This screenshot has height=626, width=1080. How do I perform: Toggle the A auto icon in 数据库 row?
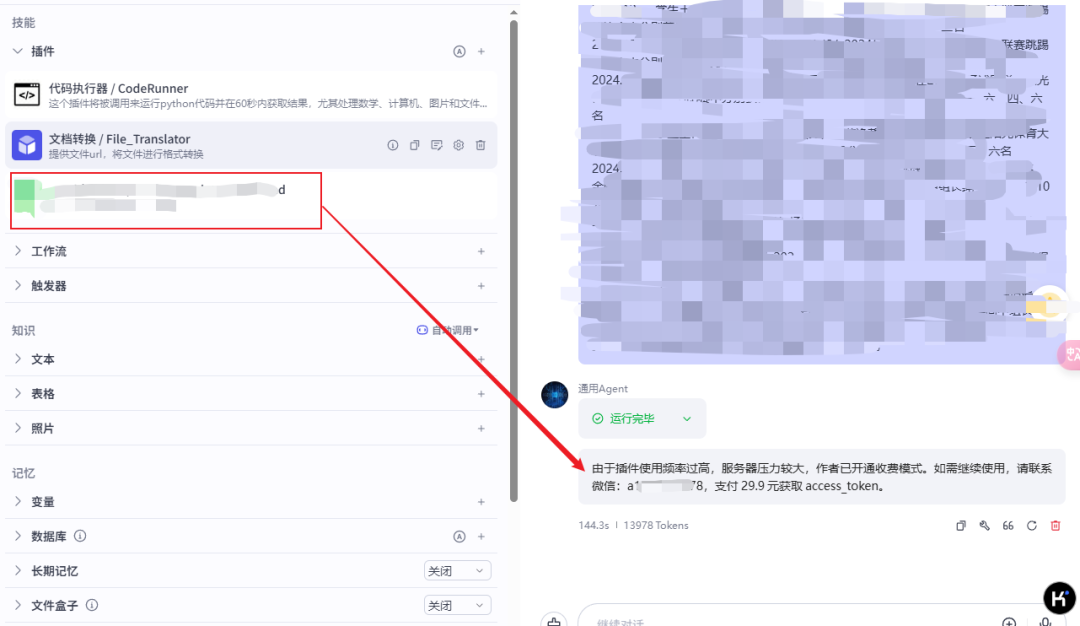[x=459, y=536]
